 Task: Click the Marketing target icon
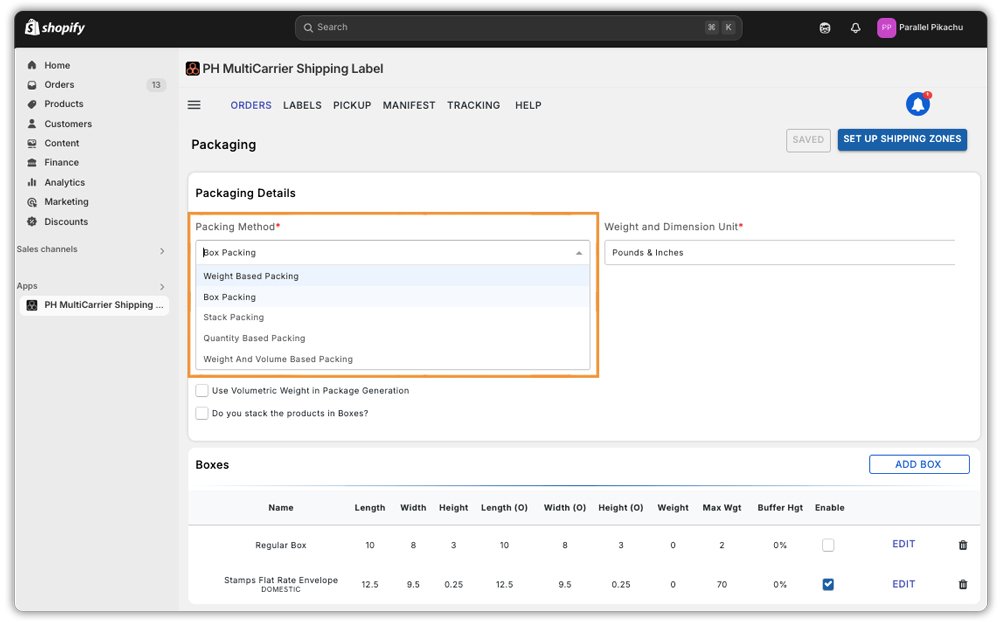32,202
